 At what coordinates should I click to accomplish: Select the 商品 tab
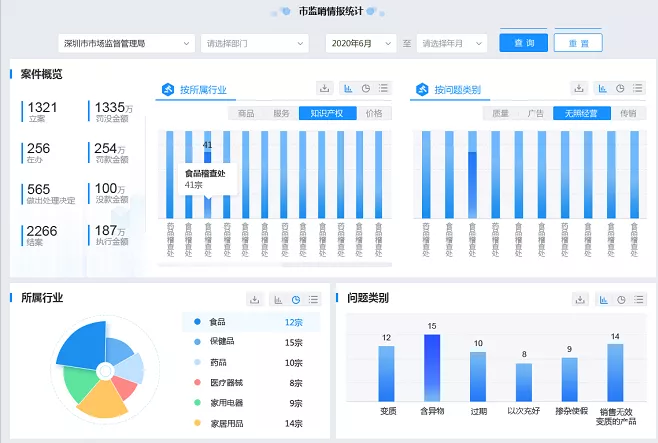click(246, 113)
